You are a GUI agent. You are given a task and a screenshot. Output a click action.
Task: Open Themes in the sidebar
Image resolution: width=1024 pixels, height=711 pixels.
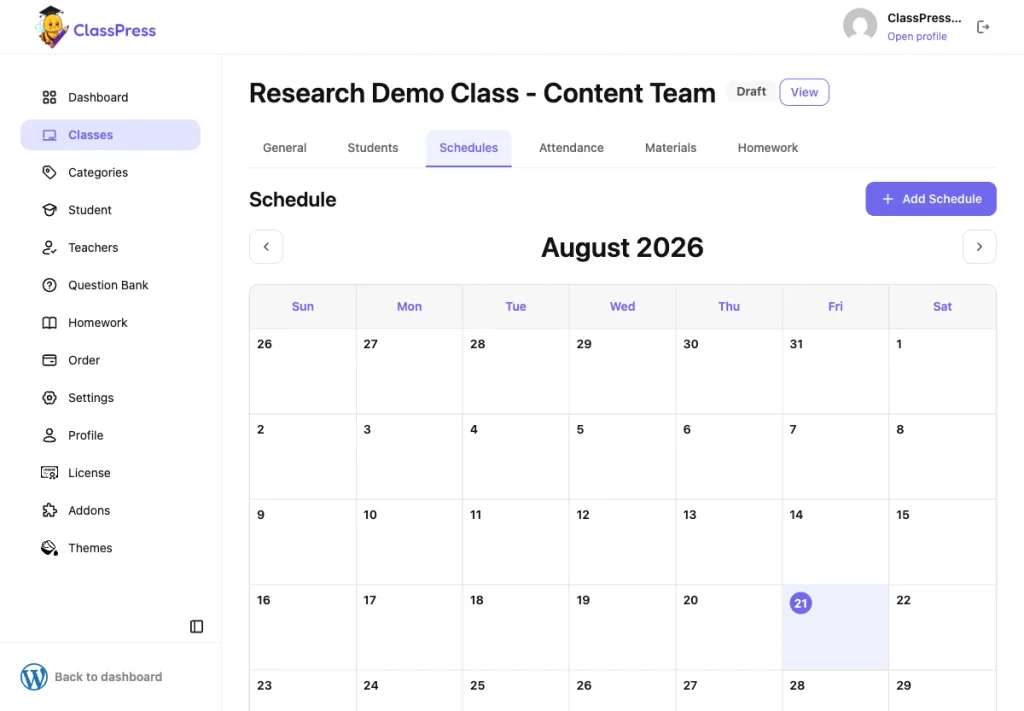[110, 548]
